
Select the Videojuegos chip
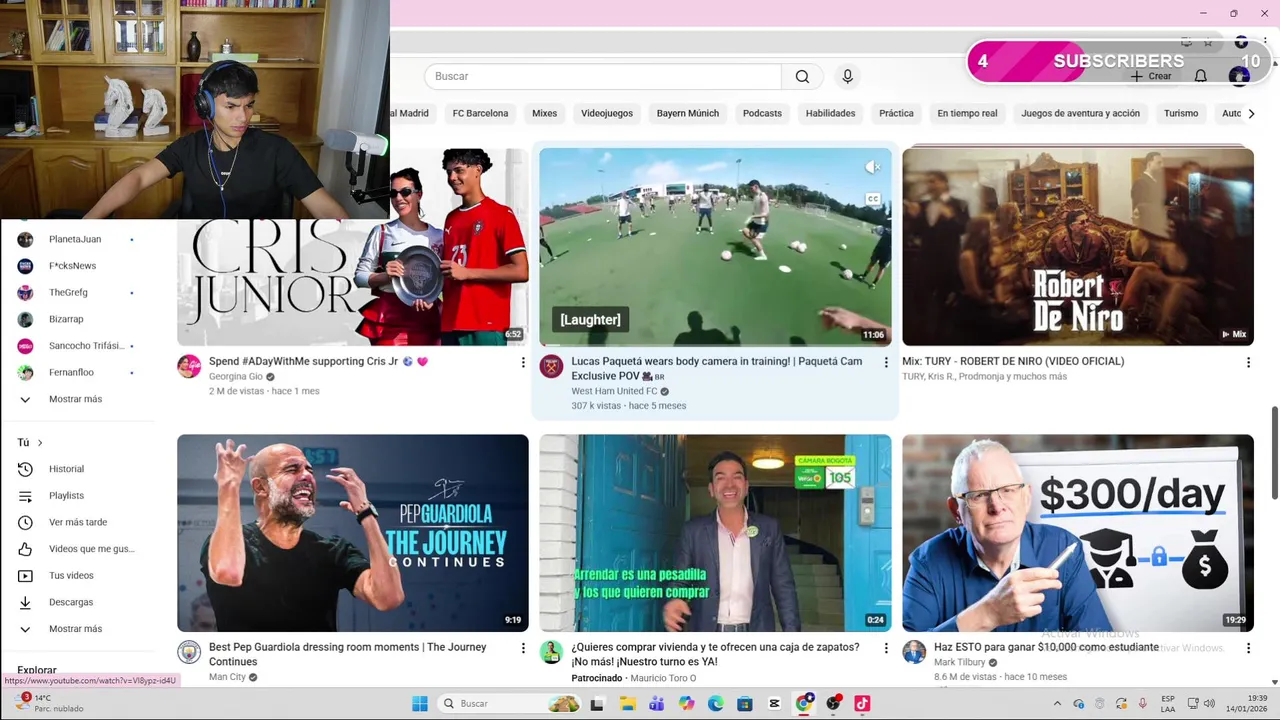[607, 114]
